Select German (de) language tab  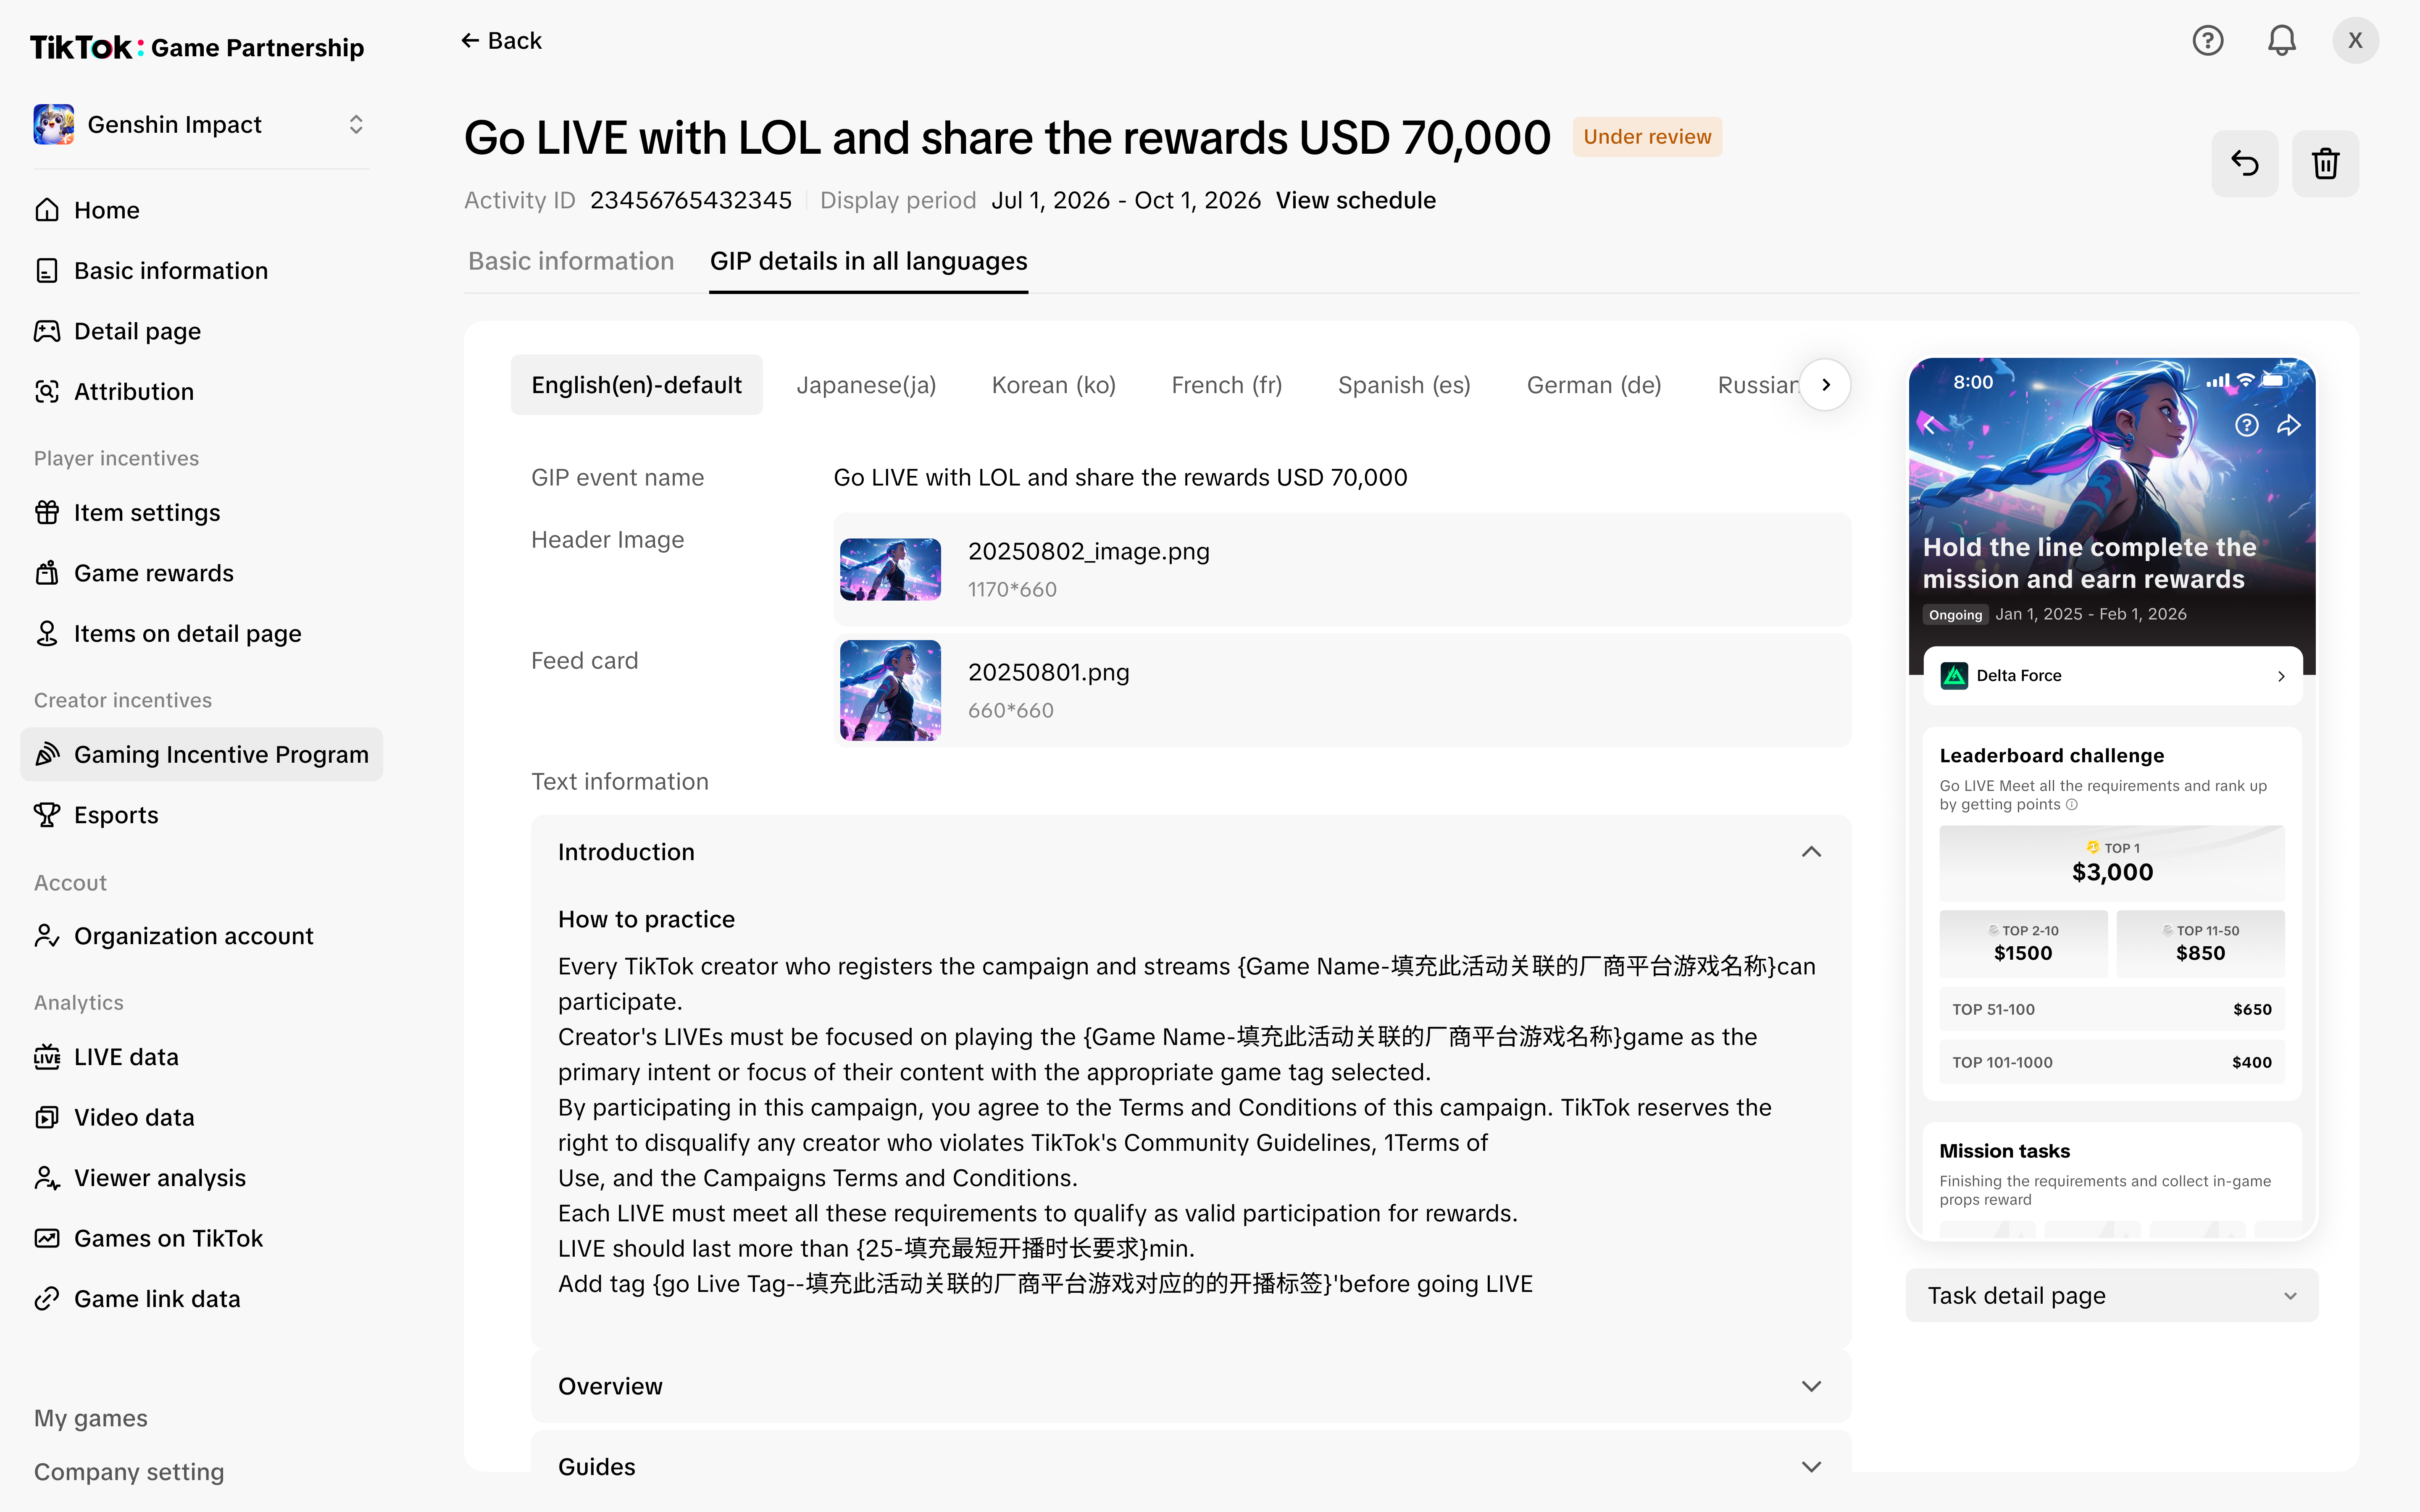(1594, 385)
